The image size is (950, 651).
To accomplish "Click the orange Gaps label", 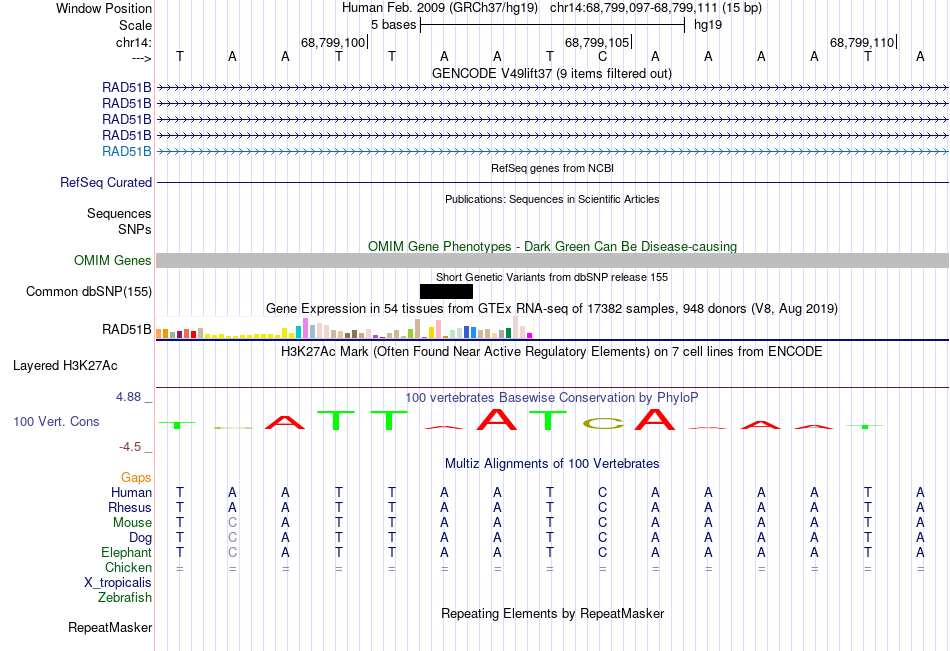I will [136, 478].
